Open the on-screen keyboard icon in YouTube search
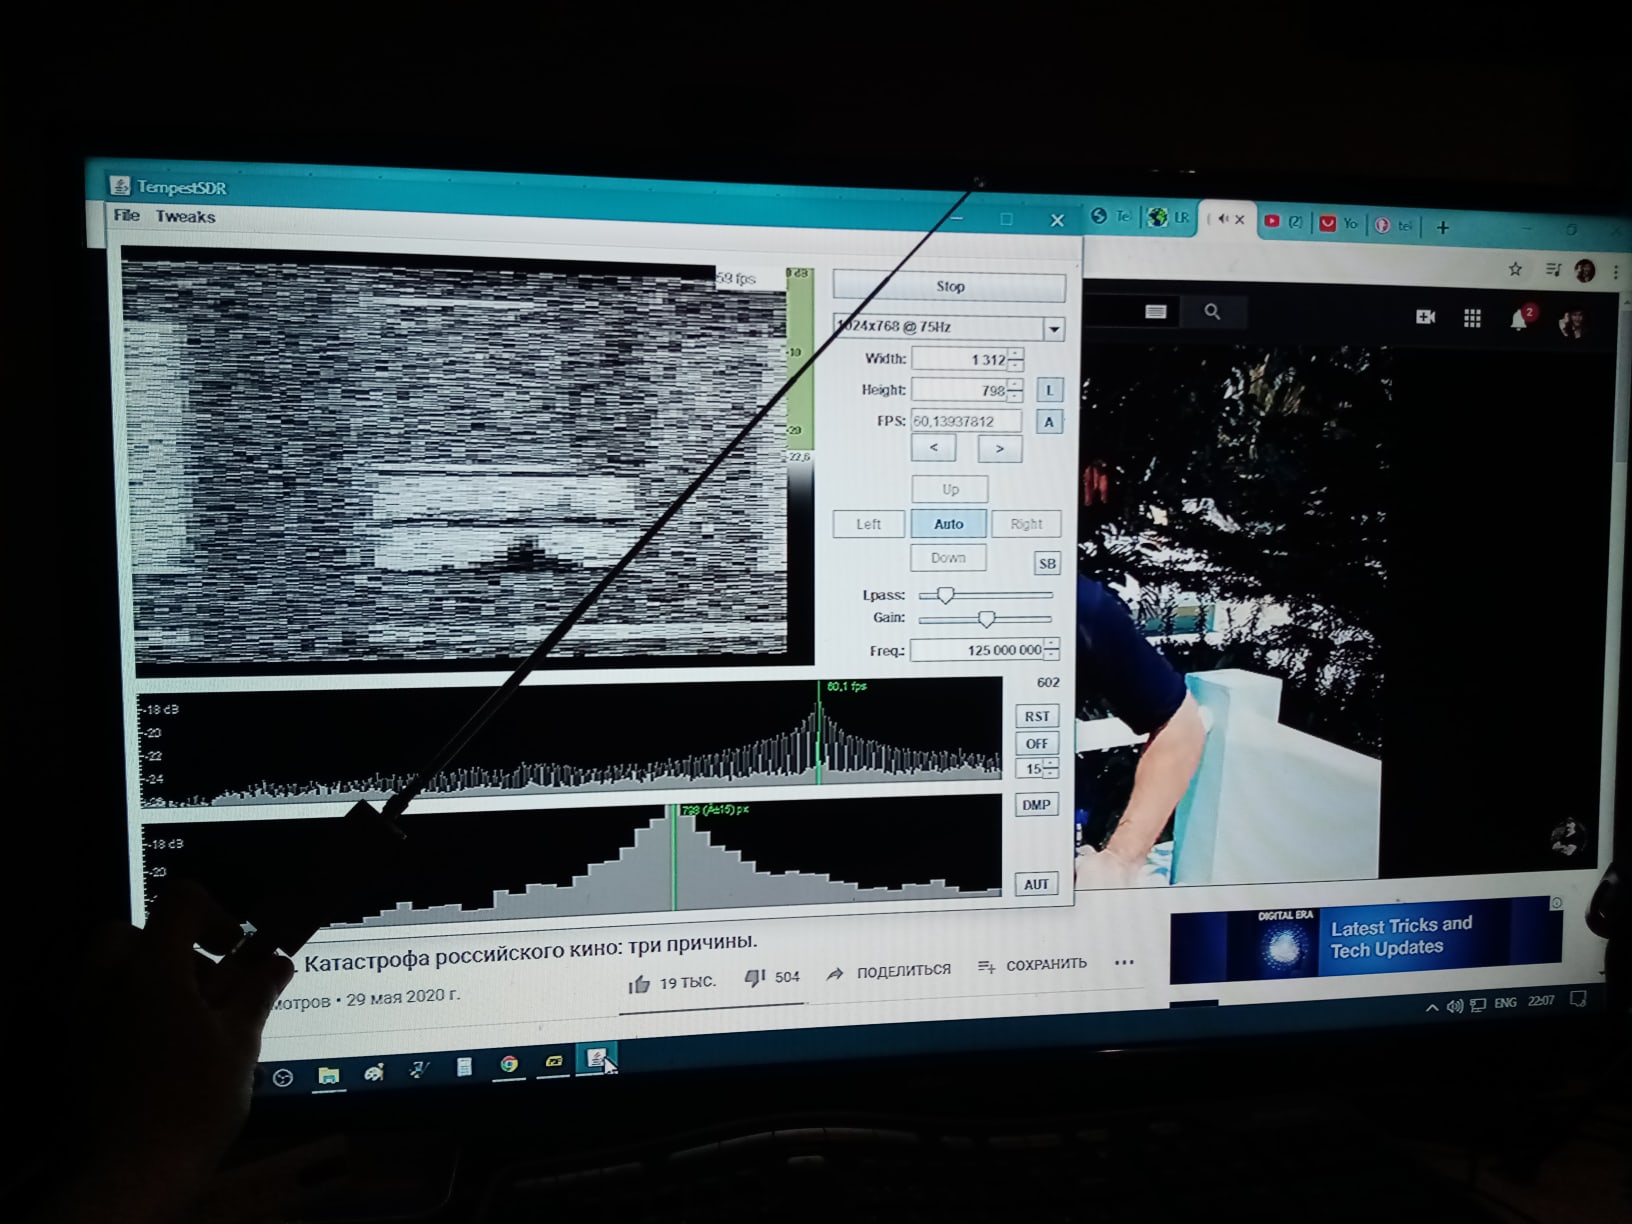Image resolution: width=1632 pixels, height=1224 pixels. click(1155, 312)
